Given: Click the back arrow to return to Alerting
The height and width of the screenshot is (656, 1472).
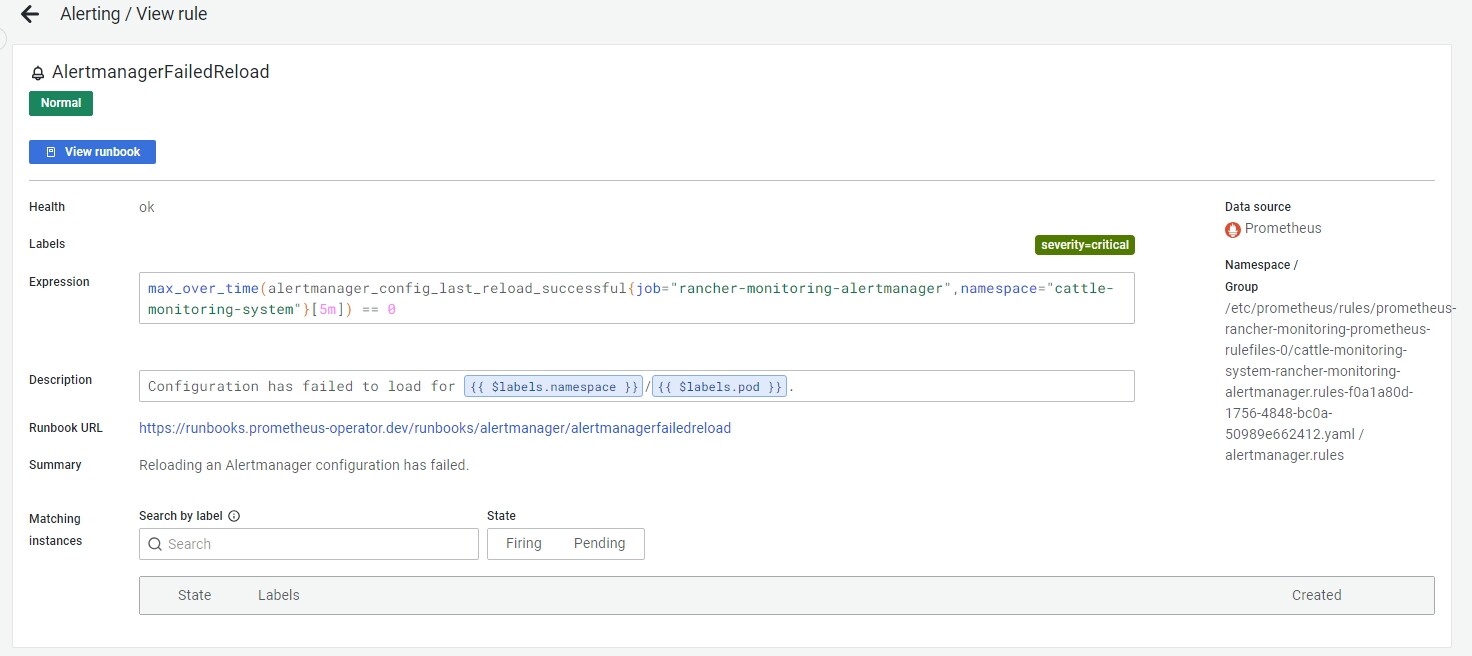Looking at the screenshot, I should pyautogui.click(x=29, y=14).
